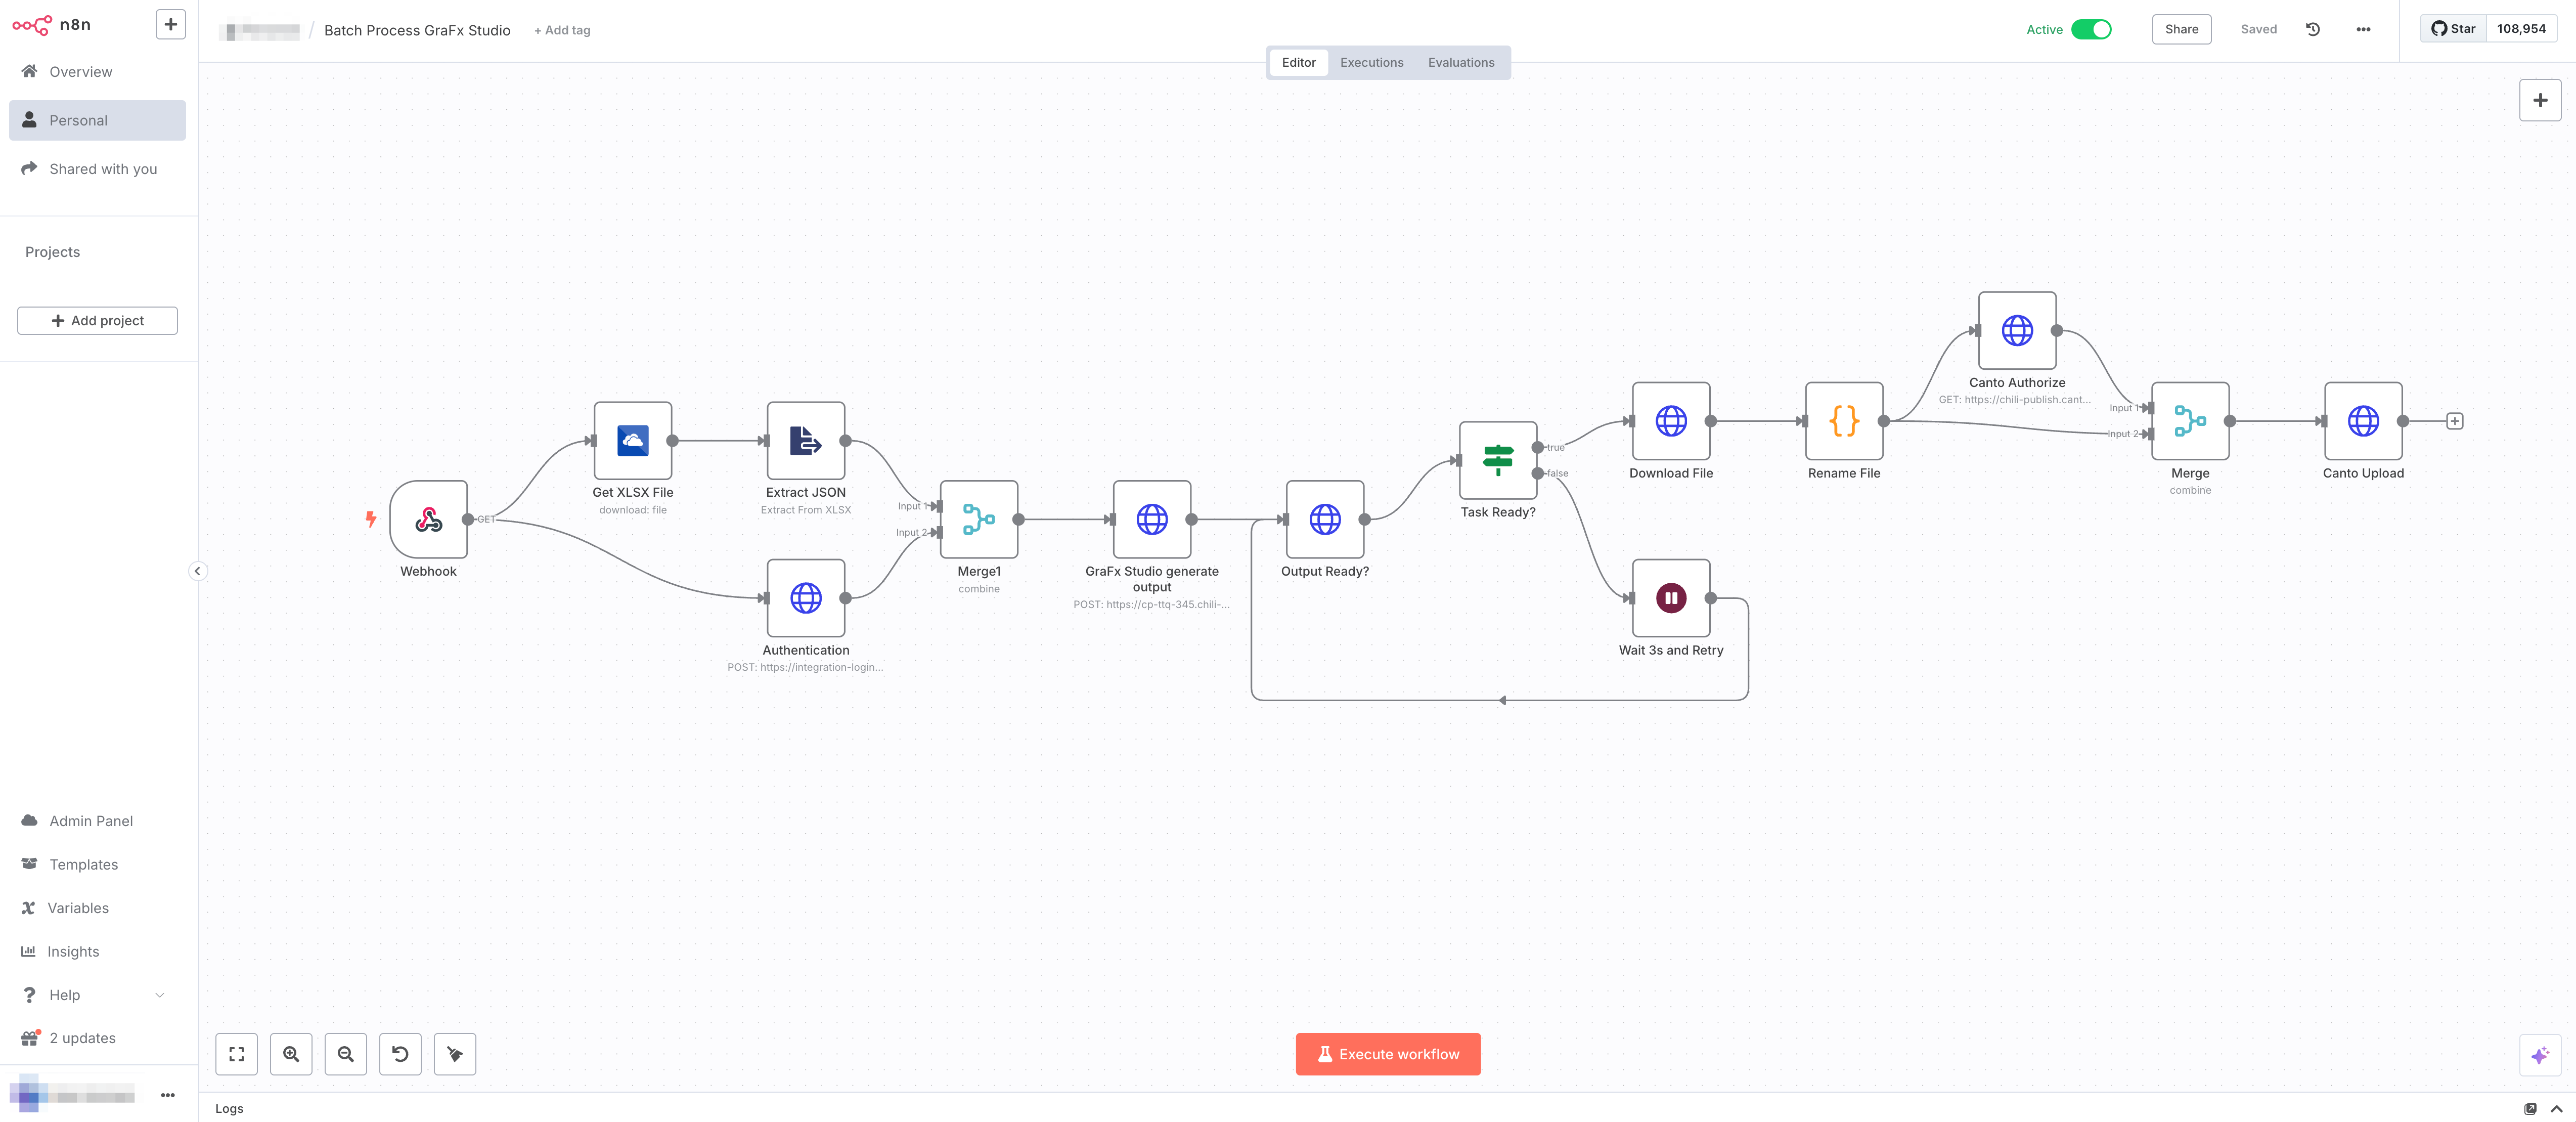Open the Admin Panel
Viewport: 2576px width, 1122px height.
97,821
